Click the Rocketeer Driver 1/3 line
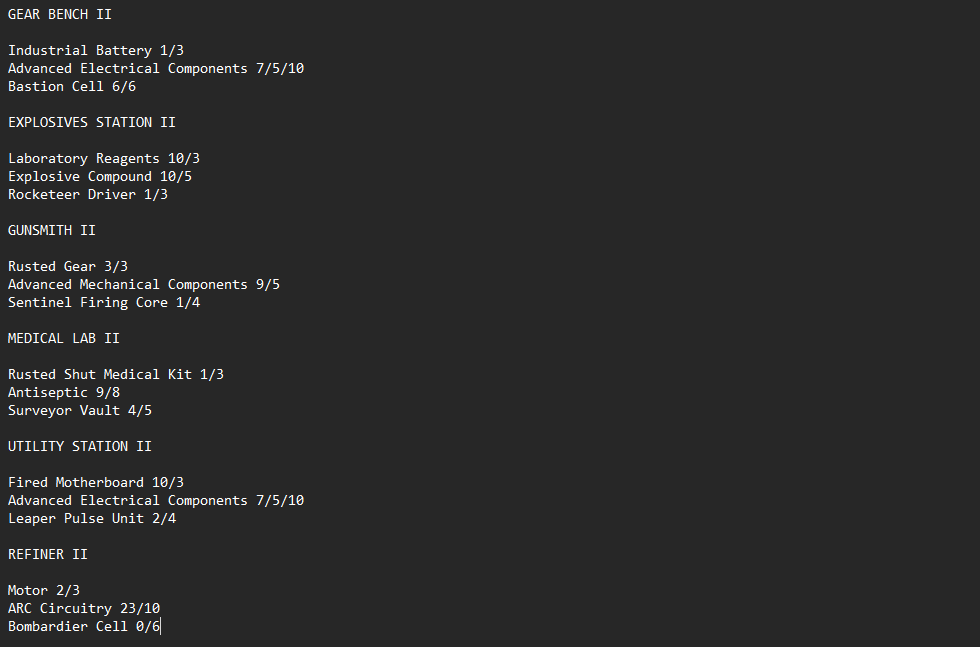This screenshot has height=647, width=980. [88, 194]
